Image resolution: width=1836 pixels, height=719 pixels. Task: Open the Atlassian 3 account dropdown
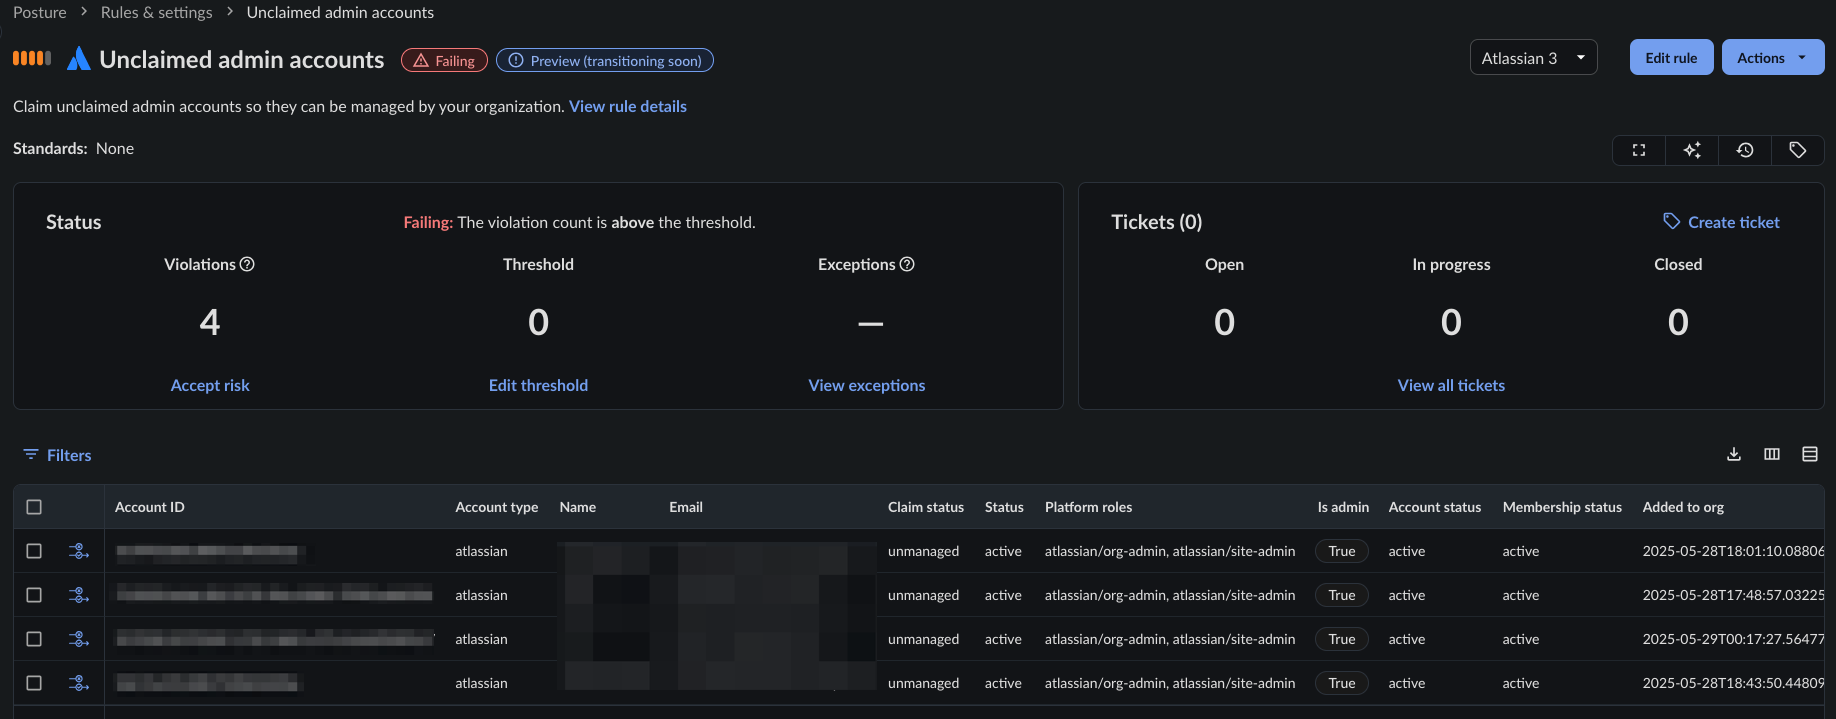coord(1533,58)
